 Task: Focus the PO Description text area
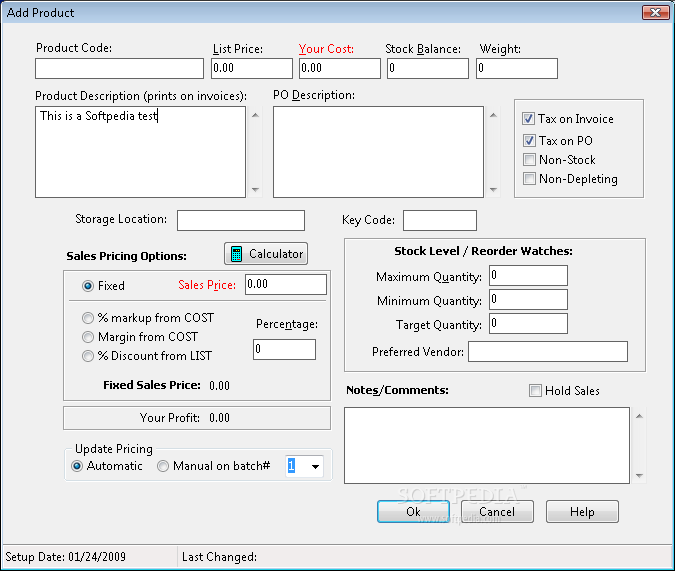(x=378, y=152)
